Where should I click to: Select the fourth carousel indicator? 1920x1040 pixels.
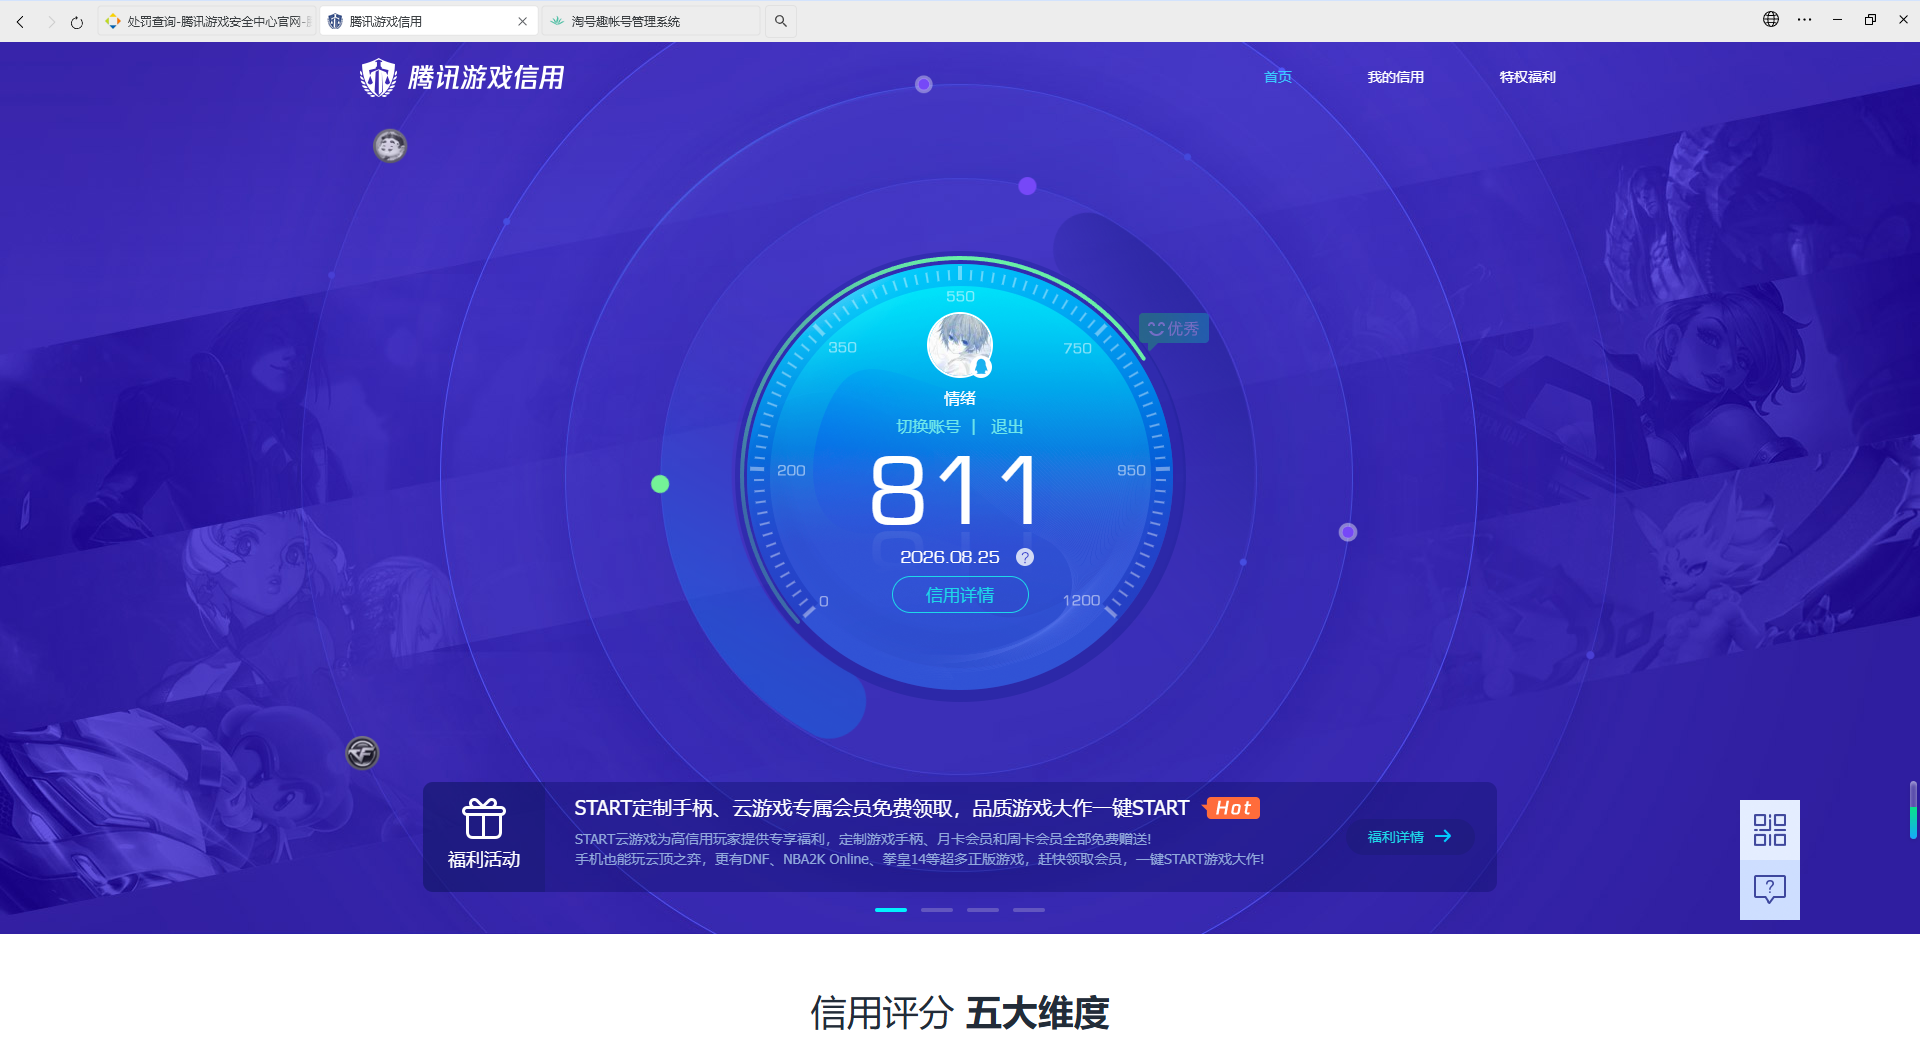(1029, 910)
